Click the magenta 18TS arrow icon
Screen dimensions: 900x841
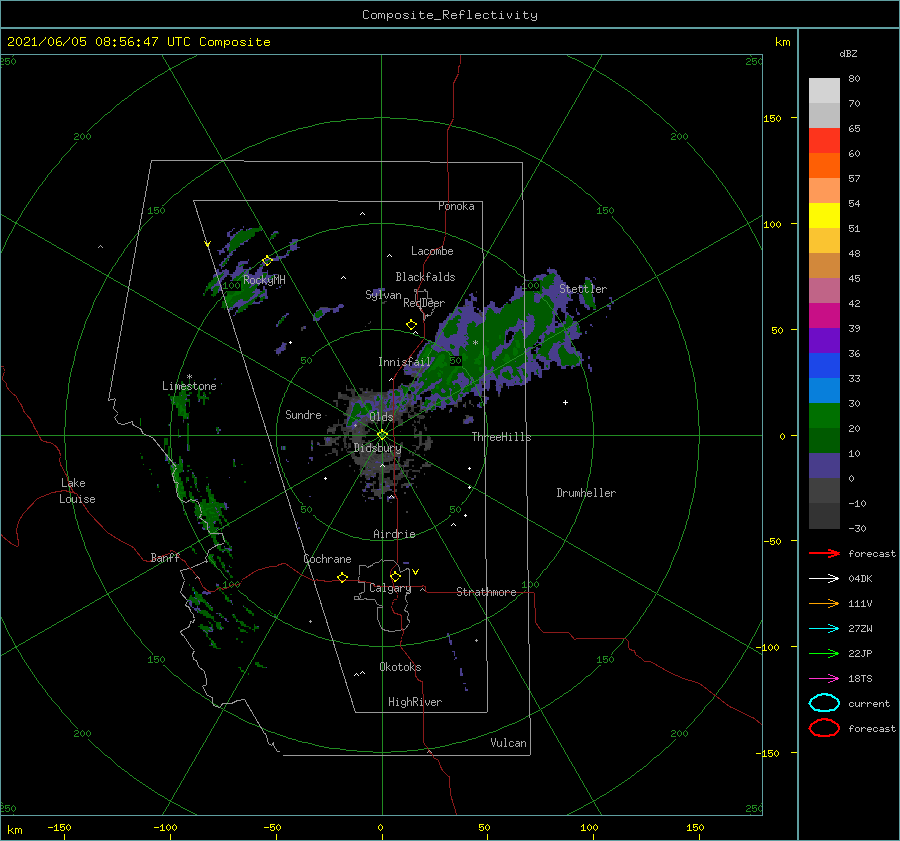pos(824,679)
